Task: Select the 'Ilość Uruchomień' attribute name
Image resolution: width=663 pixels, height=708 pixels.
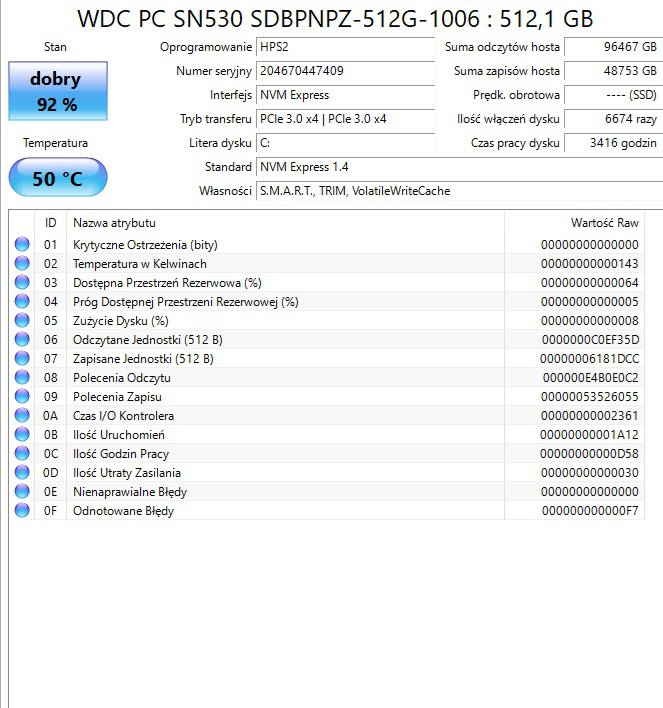Action: 119,435
